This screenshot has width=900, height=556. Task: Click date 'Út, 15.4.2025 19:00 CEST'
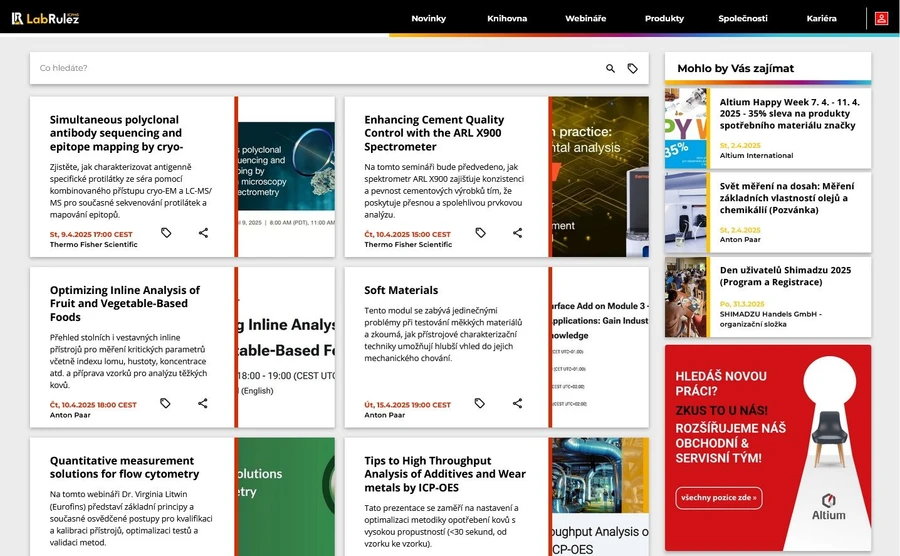[408, 405]
